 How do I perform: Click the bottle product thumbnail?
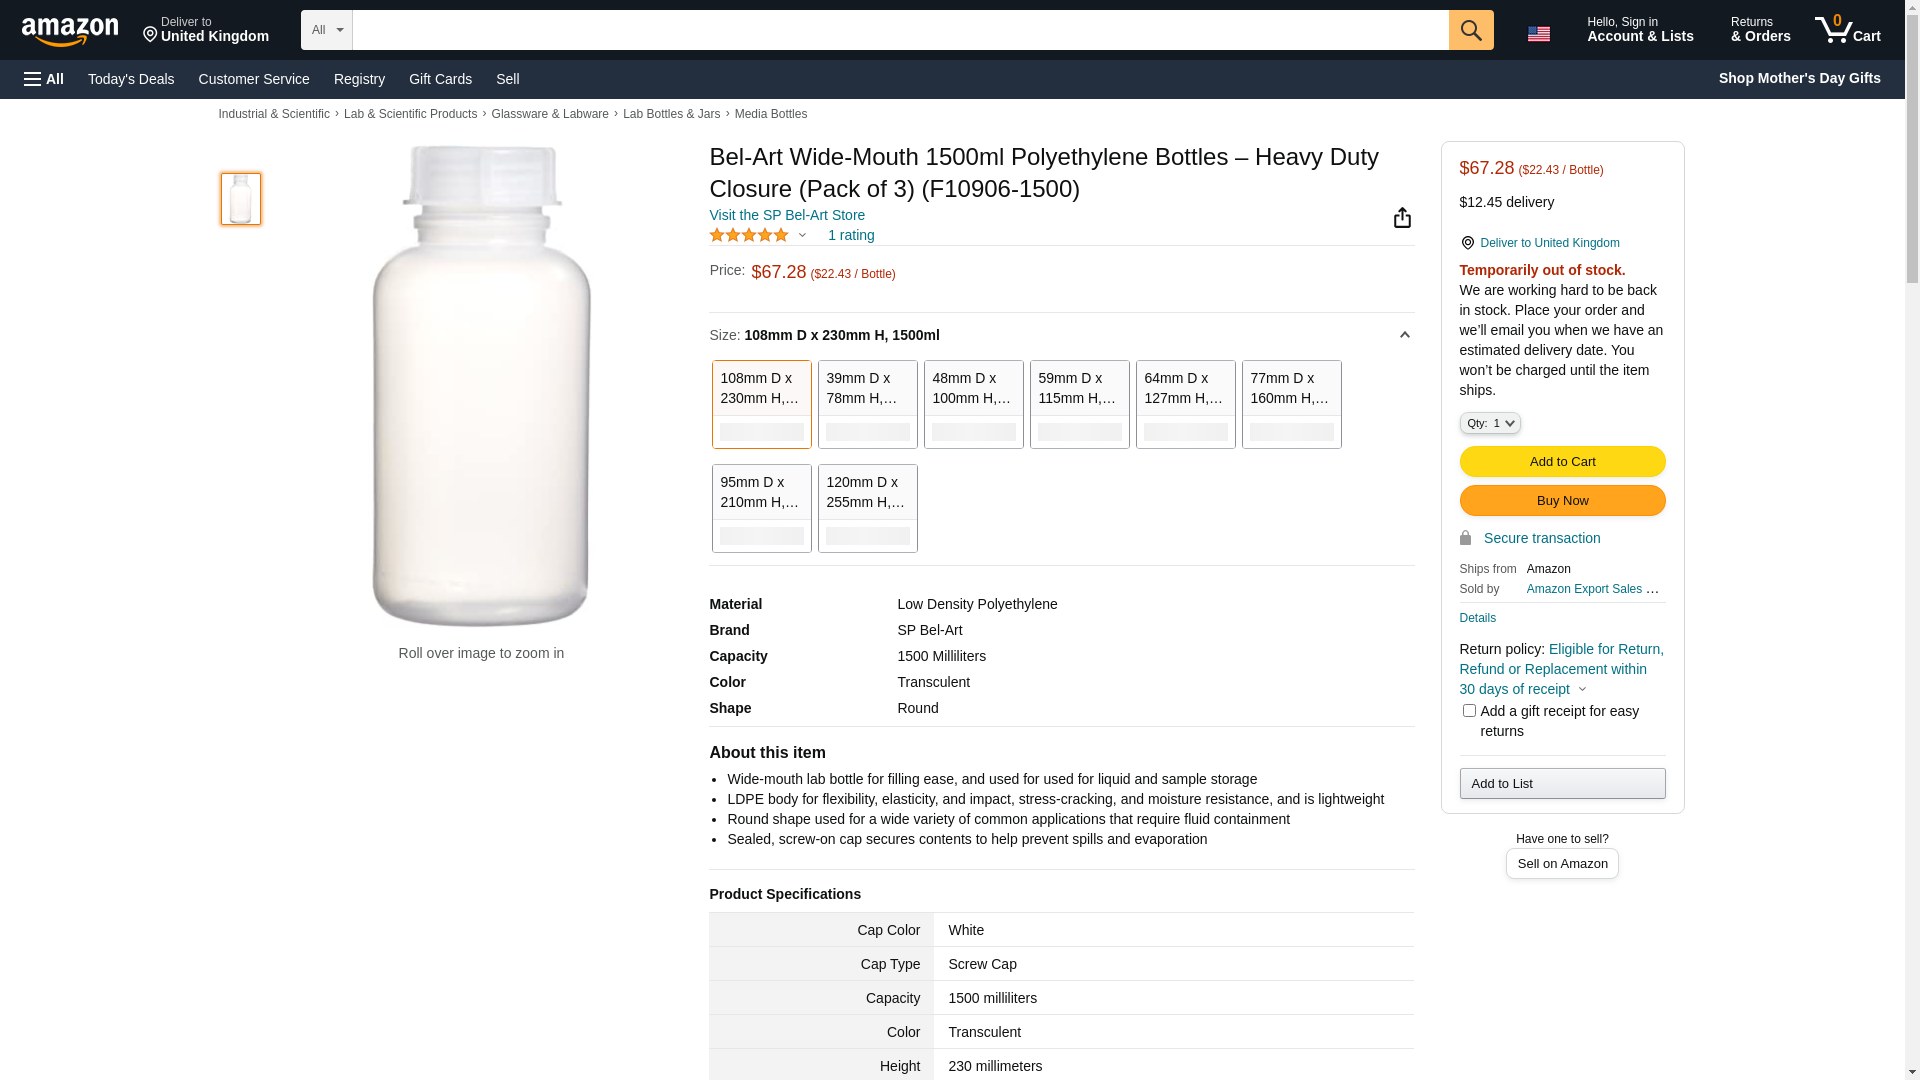click(241, 198)
